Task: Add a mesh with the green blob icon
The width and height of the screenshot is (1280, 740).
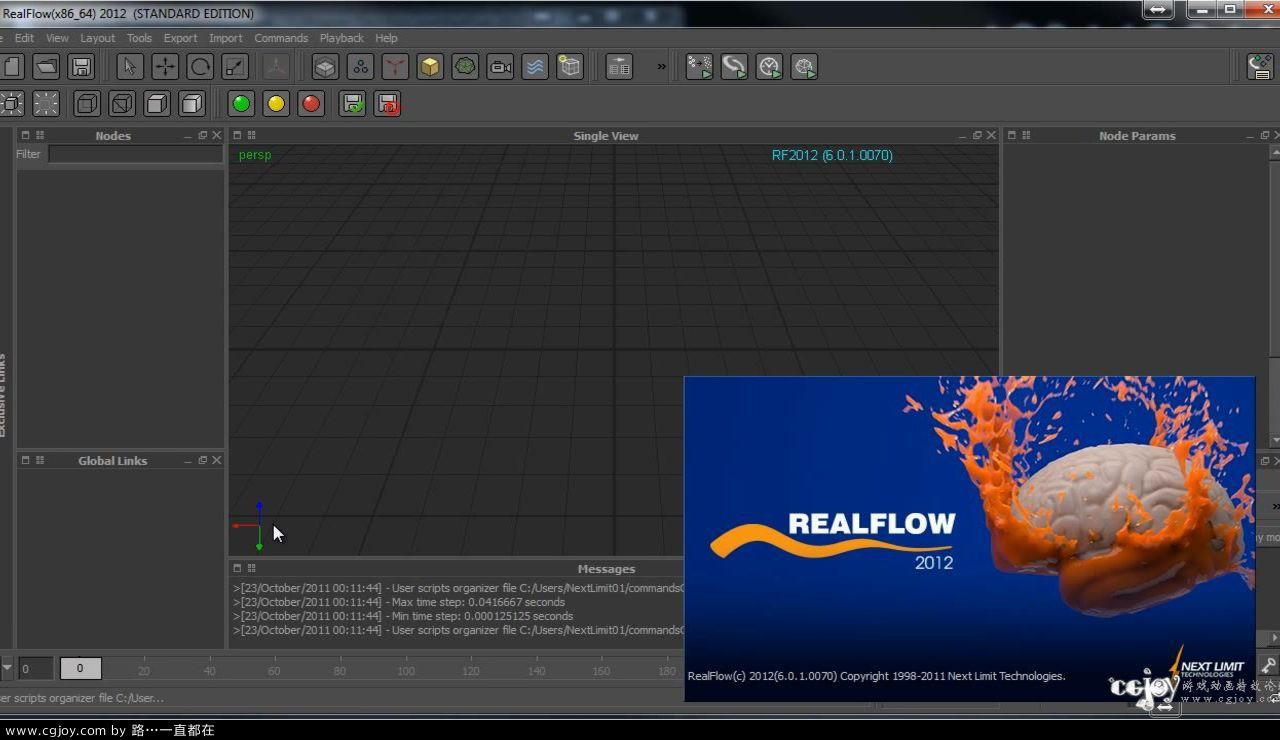Action: [x=465, y=67]
